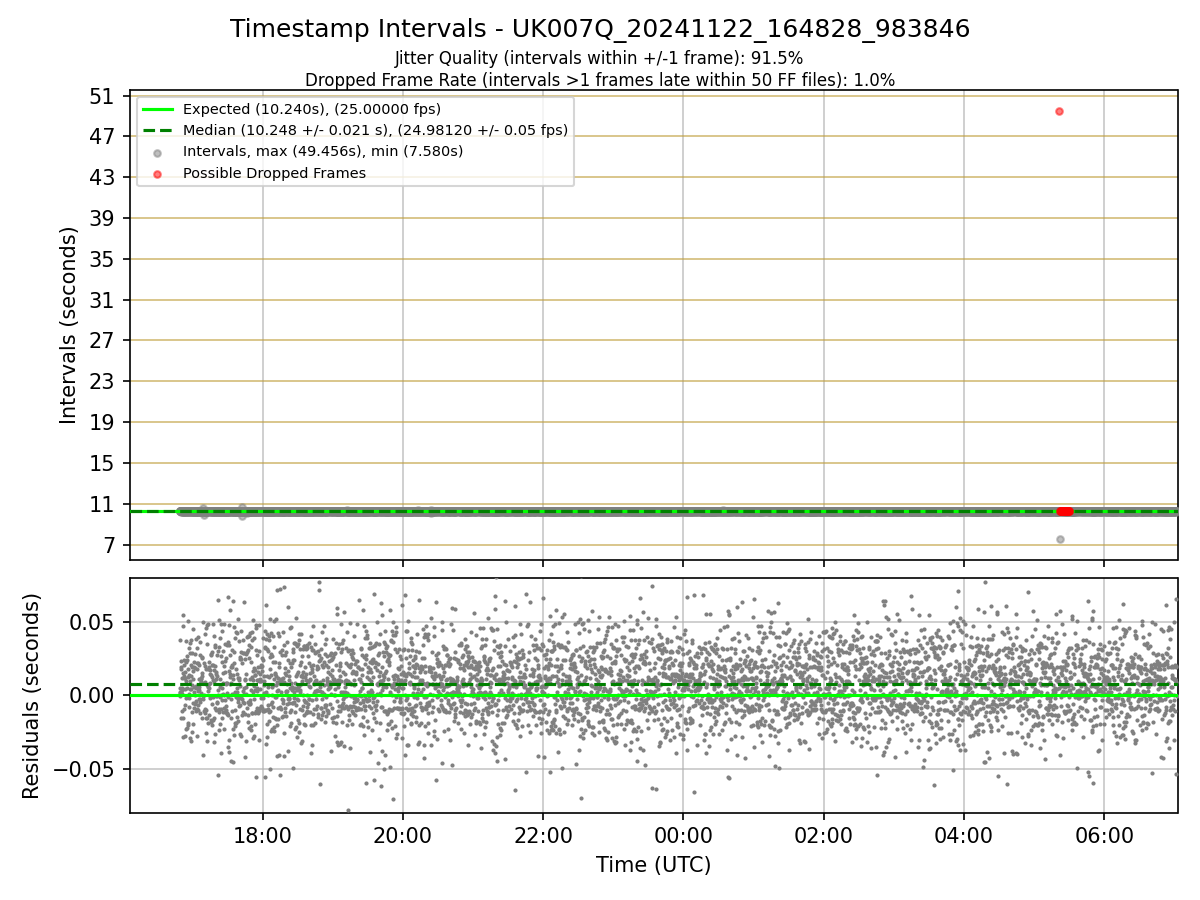
Task: Click the red dropped-frame point near 49 seconds
Action: point(1059,111)
